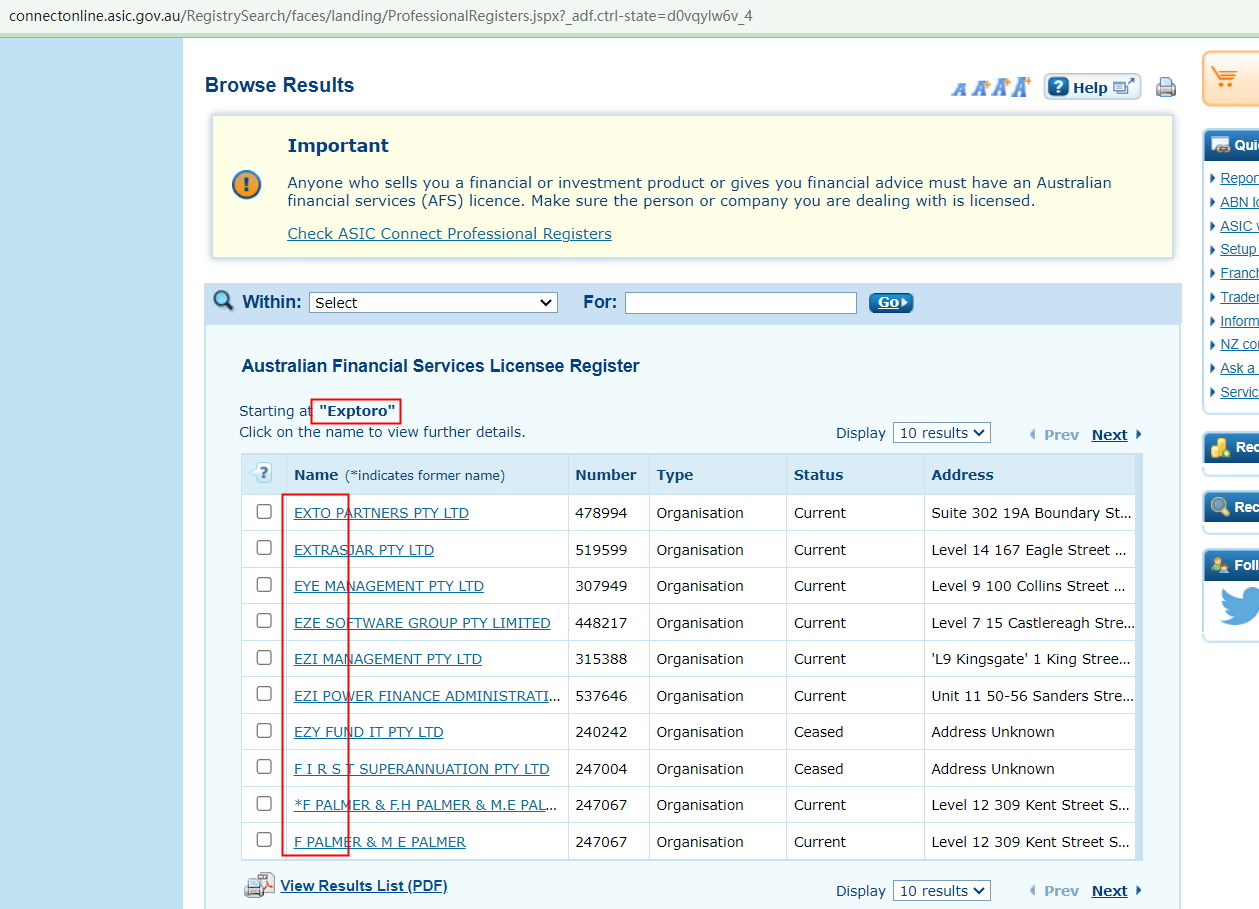This screenshot has height=909, width=1259.
Task: Check the box for EYE MANAGEMENT PTY LTD
Action: click(264, 585)
